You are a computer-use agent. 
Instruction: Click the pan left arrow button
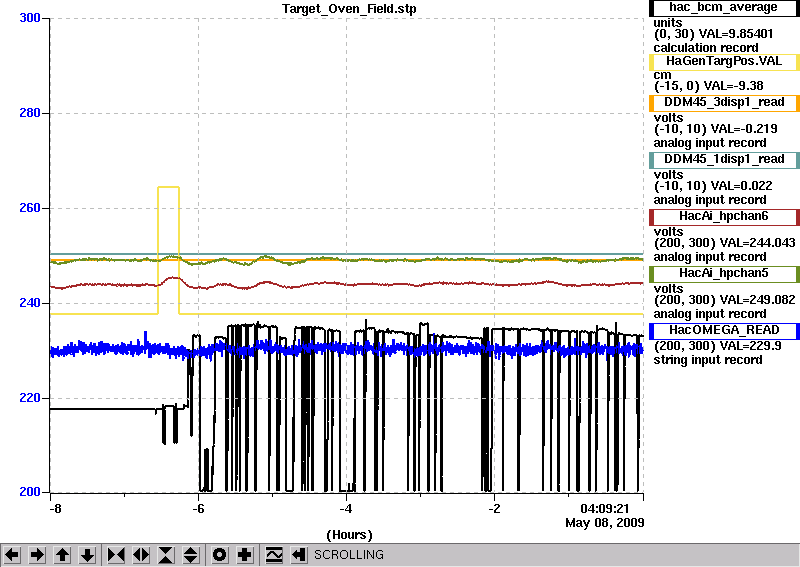click(12, 555)
